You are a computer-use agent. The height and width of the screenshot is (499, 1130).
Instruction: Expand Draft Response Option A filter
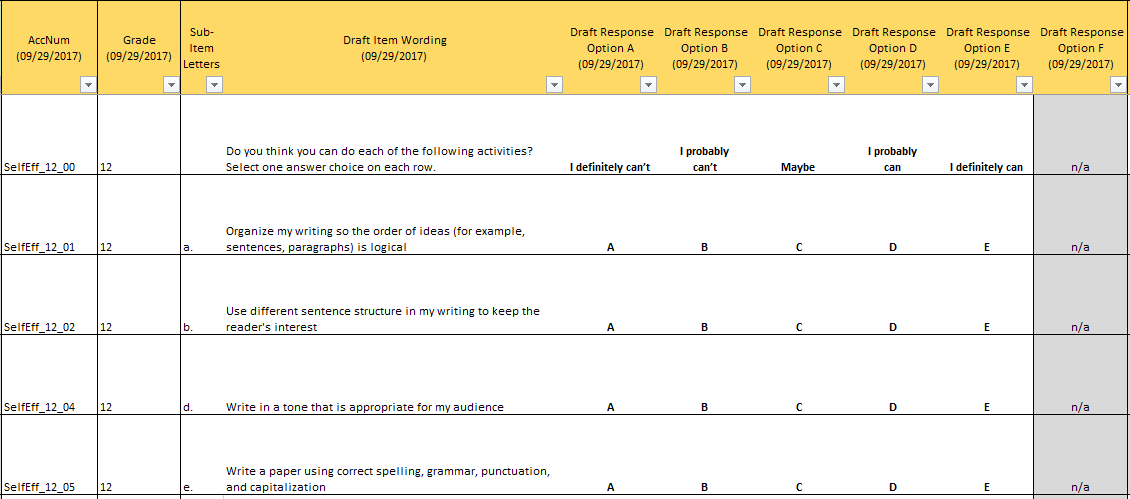tap(648, 86)
